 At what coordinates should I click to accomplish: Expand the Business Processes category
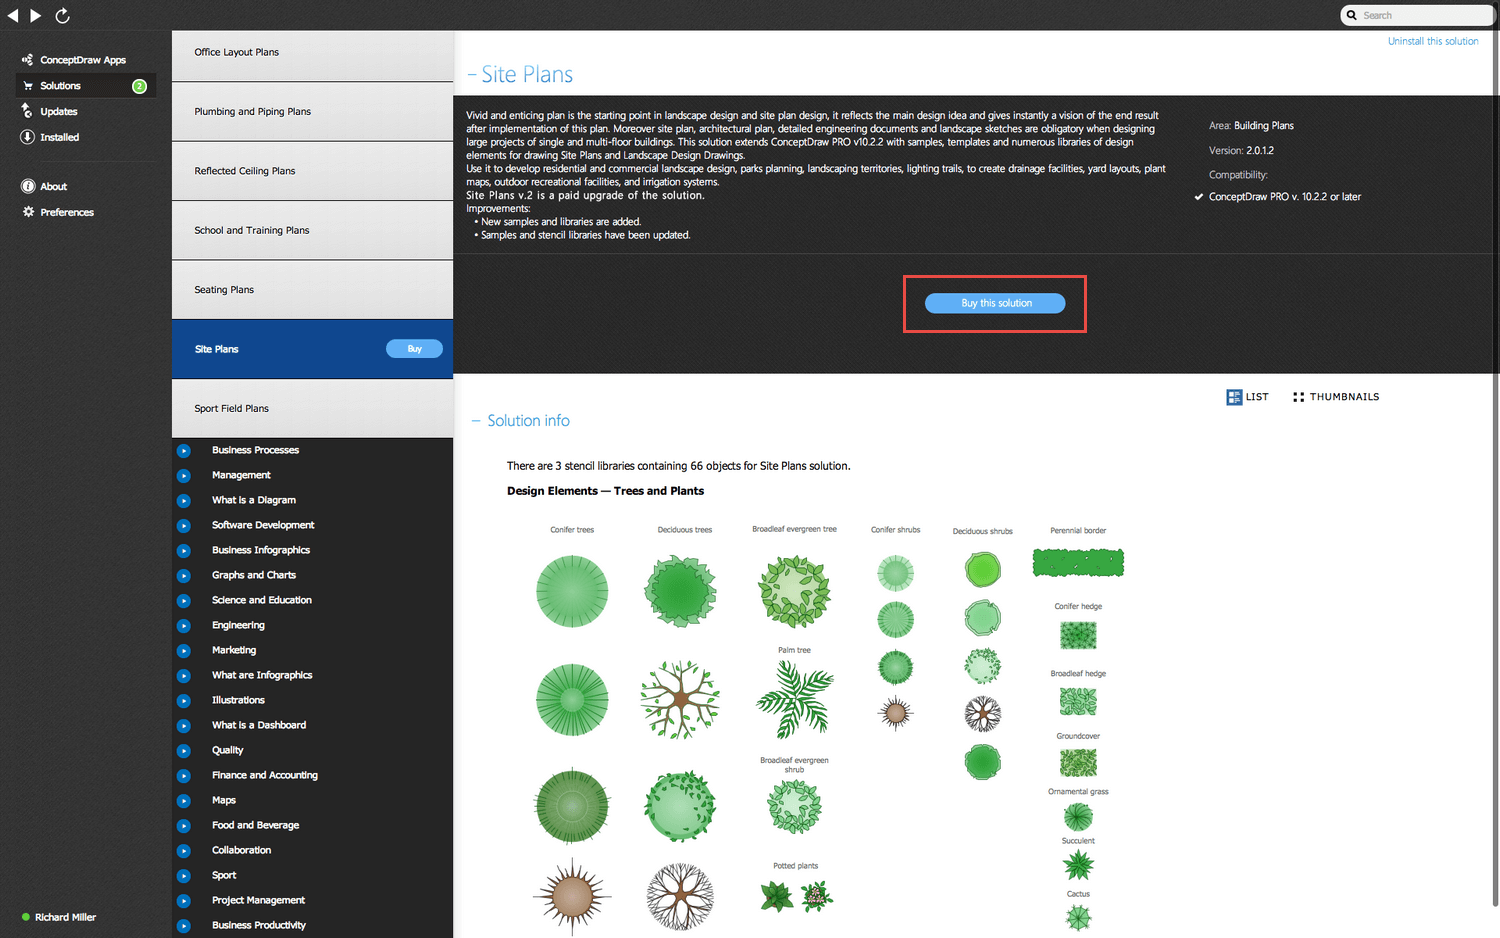[x=184, y=450]
